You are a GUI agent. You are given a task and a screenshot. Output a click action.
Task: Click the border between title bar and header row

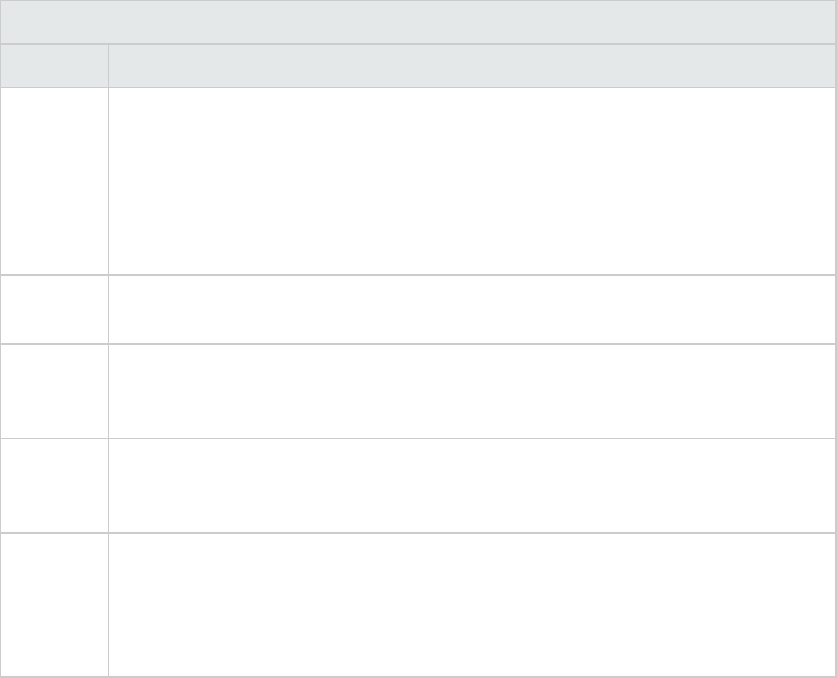point(418,44)
